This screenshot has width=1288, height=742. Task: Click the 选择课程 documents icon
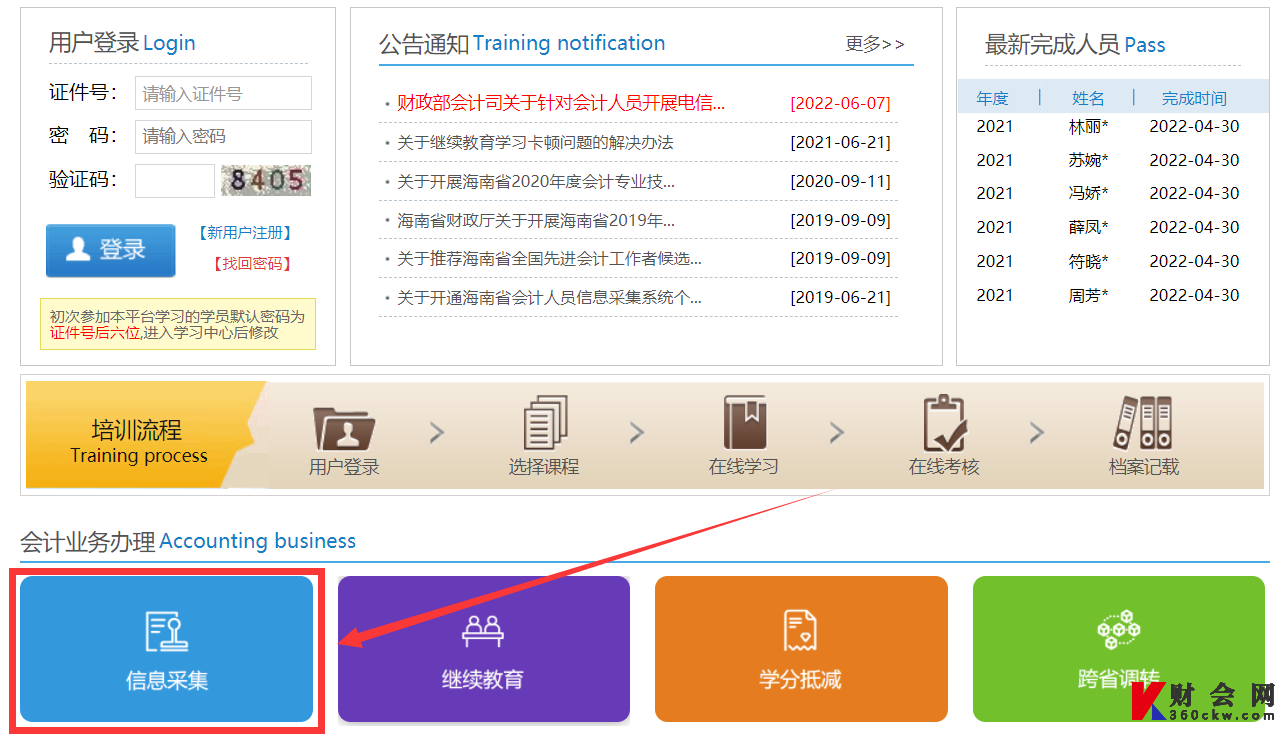545,423
